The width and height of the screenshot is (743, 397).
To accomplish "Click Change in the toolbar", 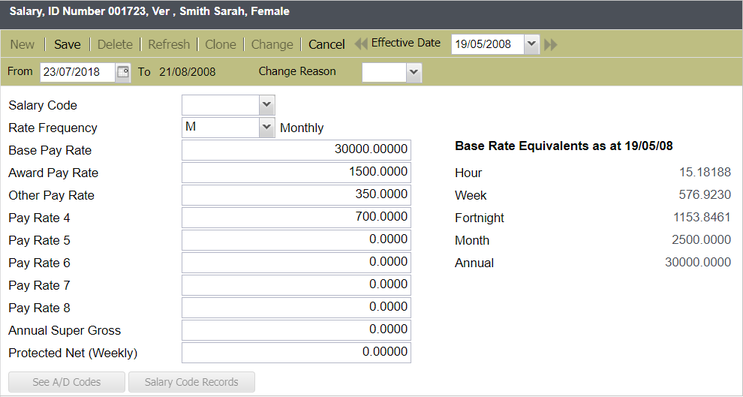I will tap(272, 45).
